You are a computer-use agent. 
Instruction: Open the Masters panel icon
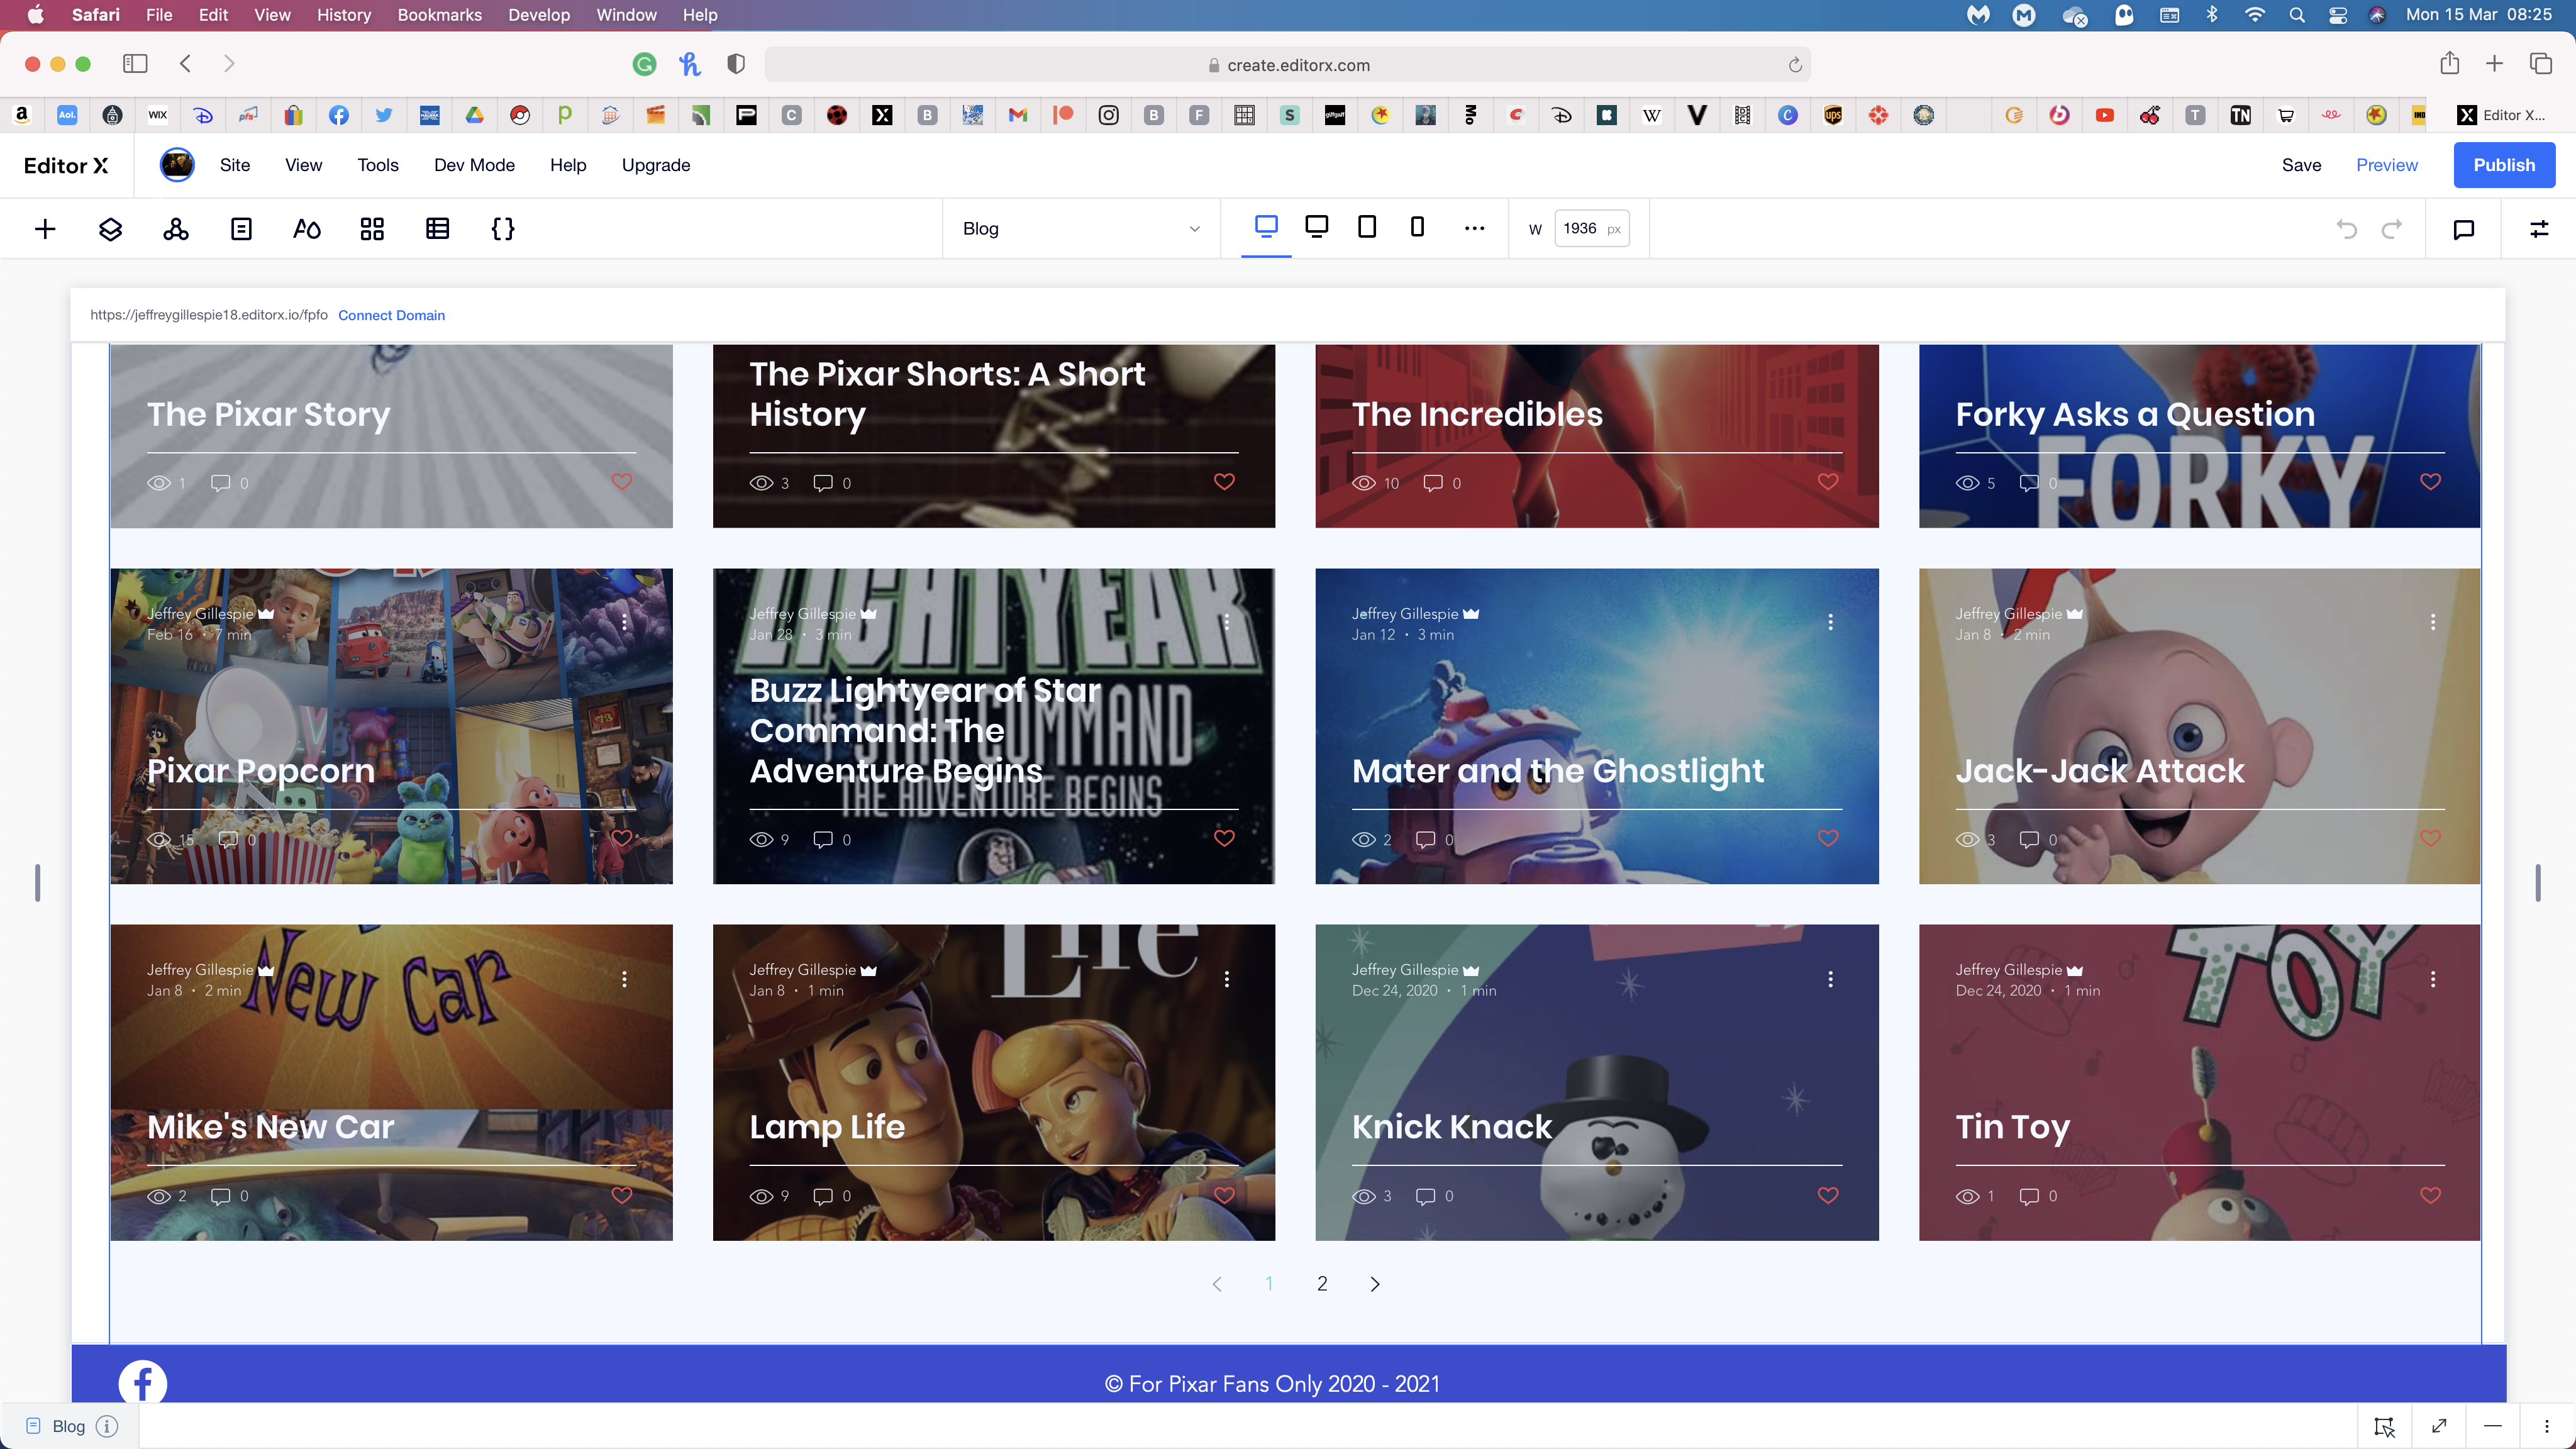click(176, 229)
